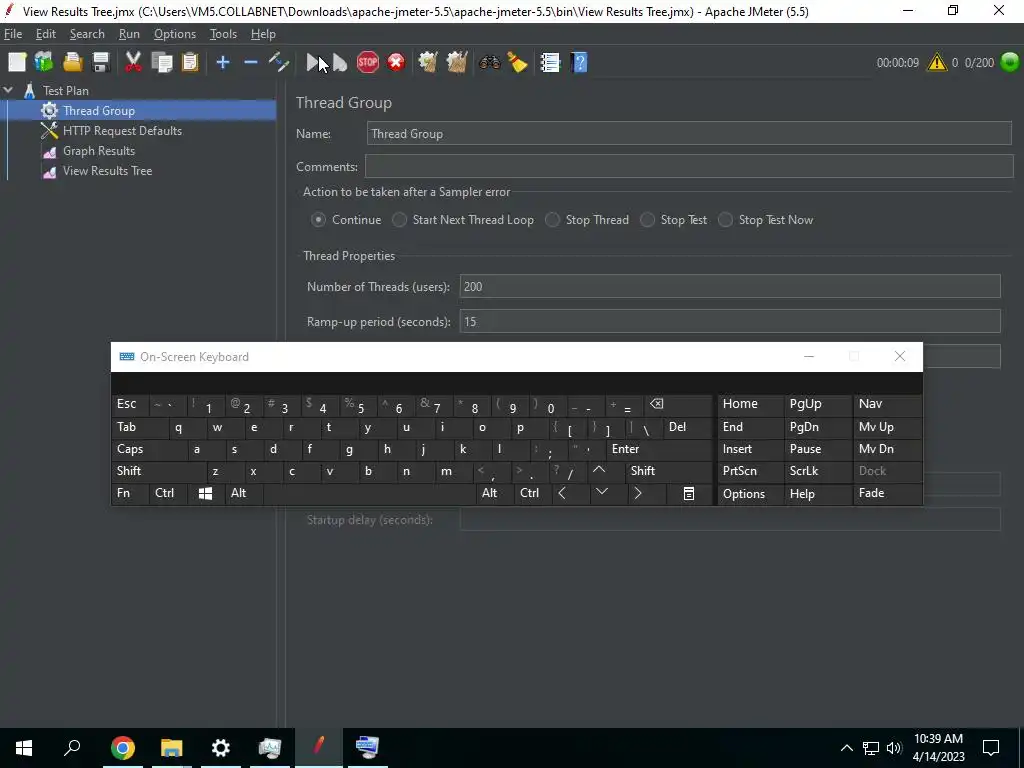Click the Shutdown red X icon
1024x768 pixels.
(396, 63)
